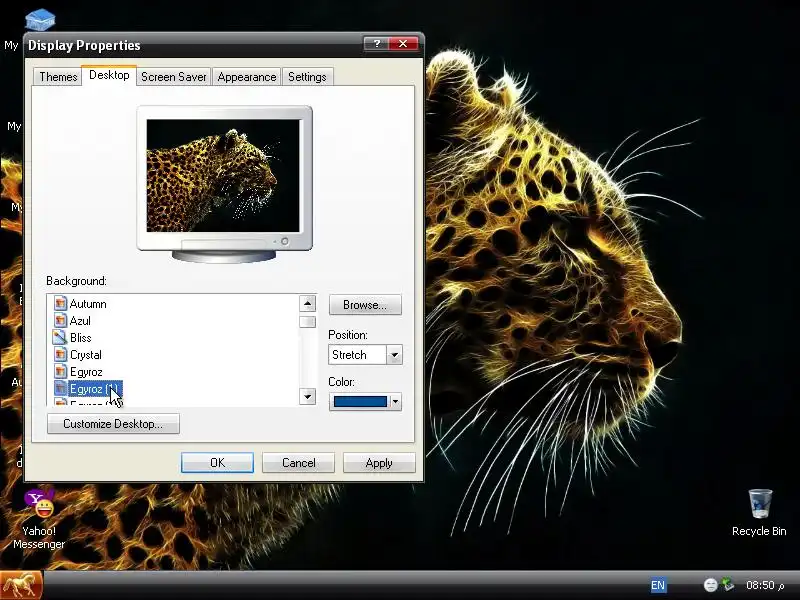Open the Color dropdown arrow
This screenshot has width=800, height=600.
395,402
